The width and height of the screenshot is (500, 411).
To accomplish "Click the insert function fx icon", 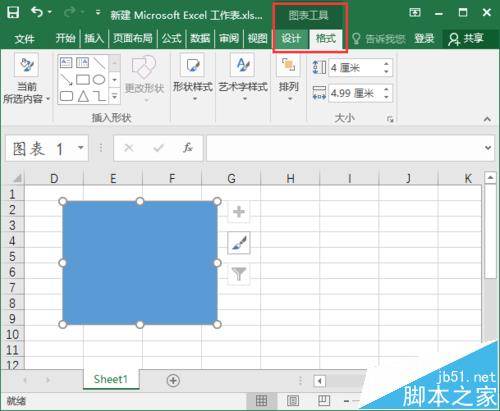I will [x=188, y=148].
